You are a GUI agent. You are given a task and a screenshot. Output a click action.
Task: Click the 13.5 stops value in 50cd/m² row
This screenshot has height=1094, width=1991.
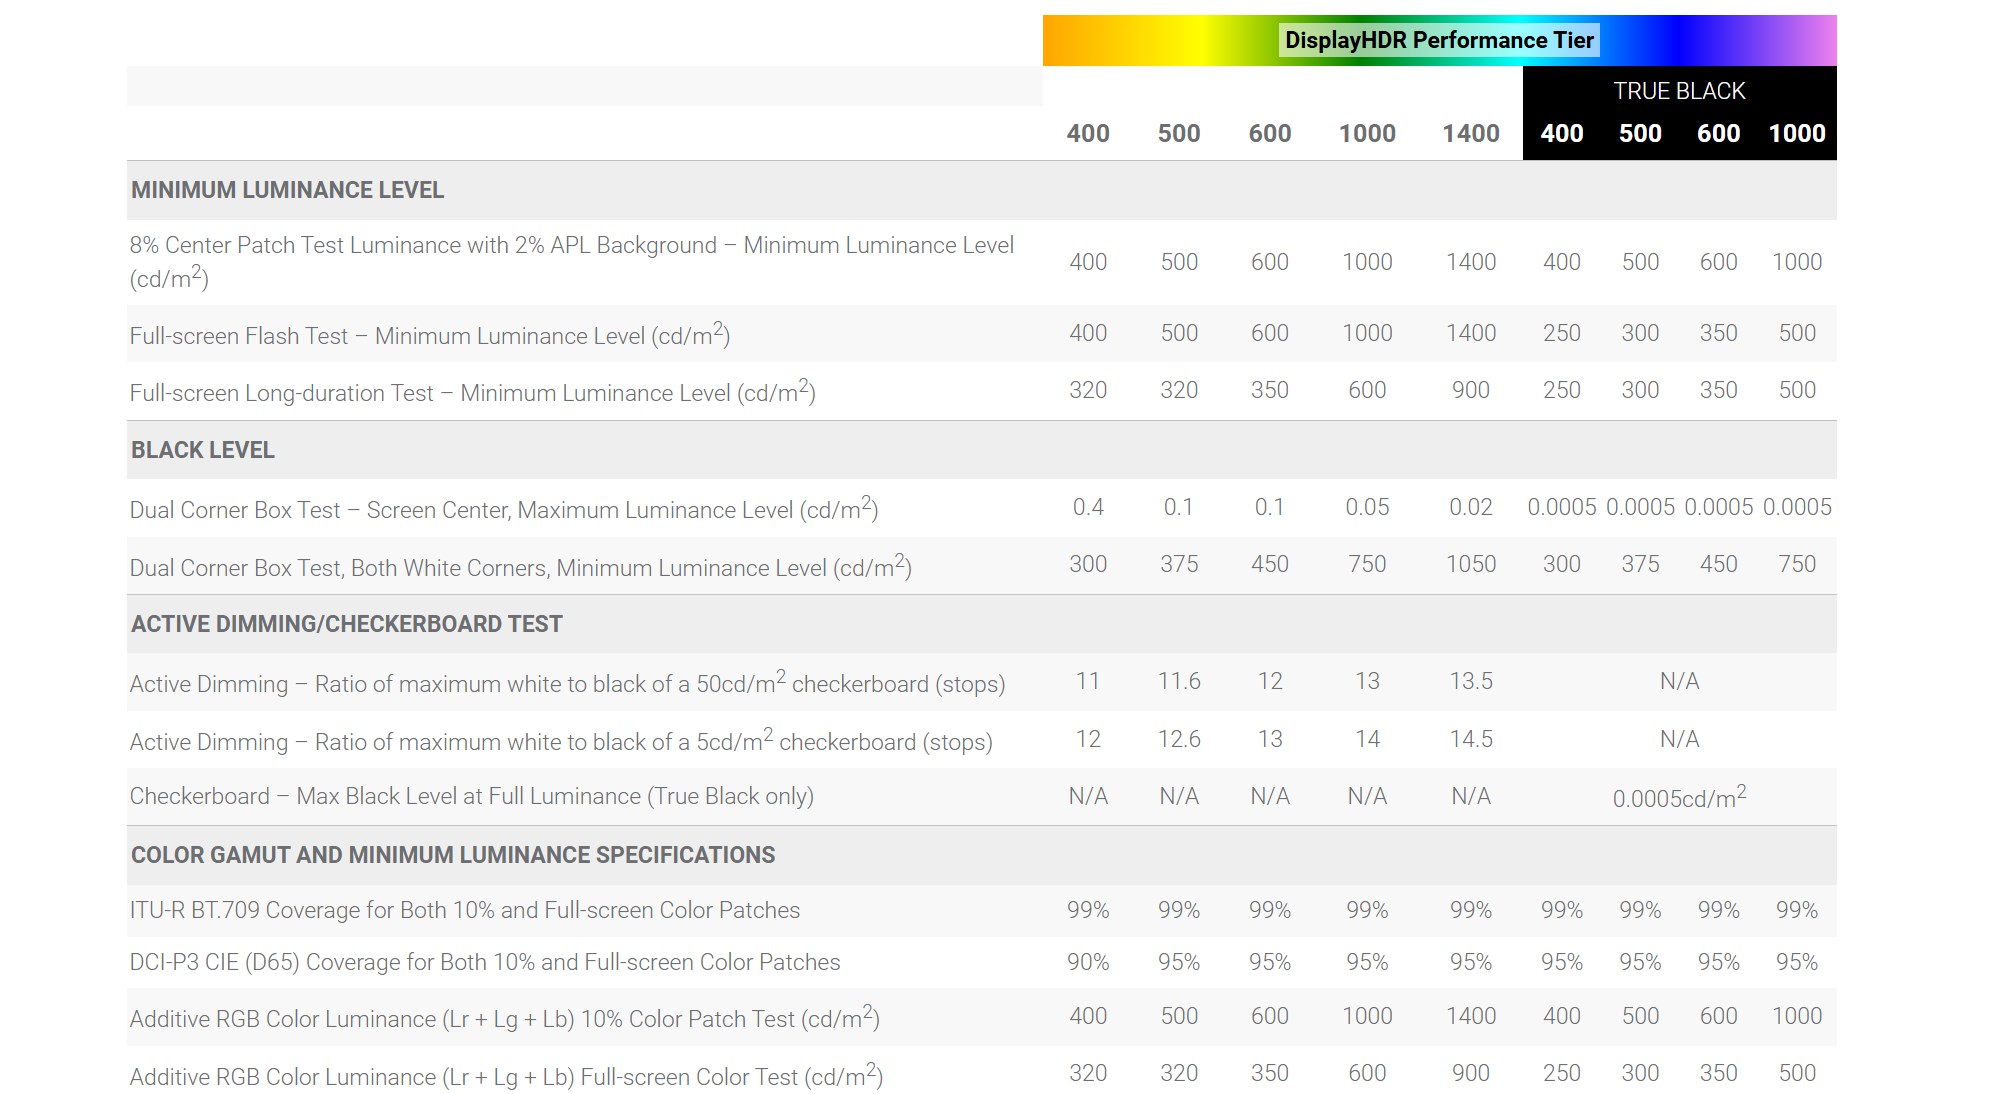point(1470,681)
